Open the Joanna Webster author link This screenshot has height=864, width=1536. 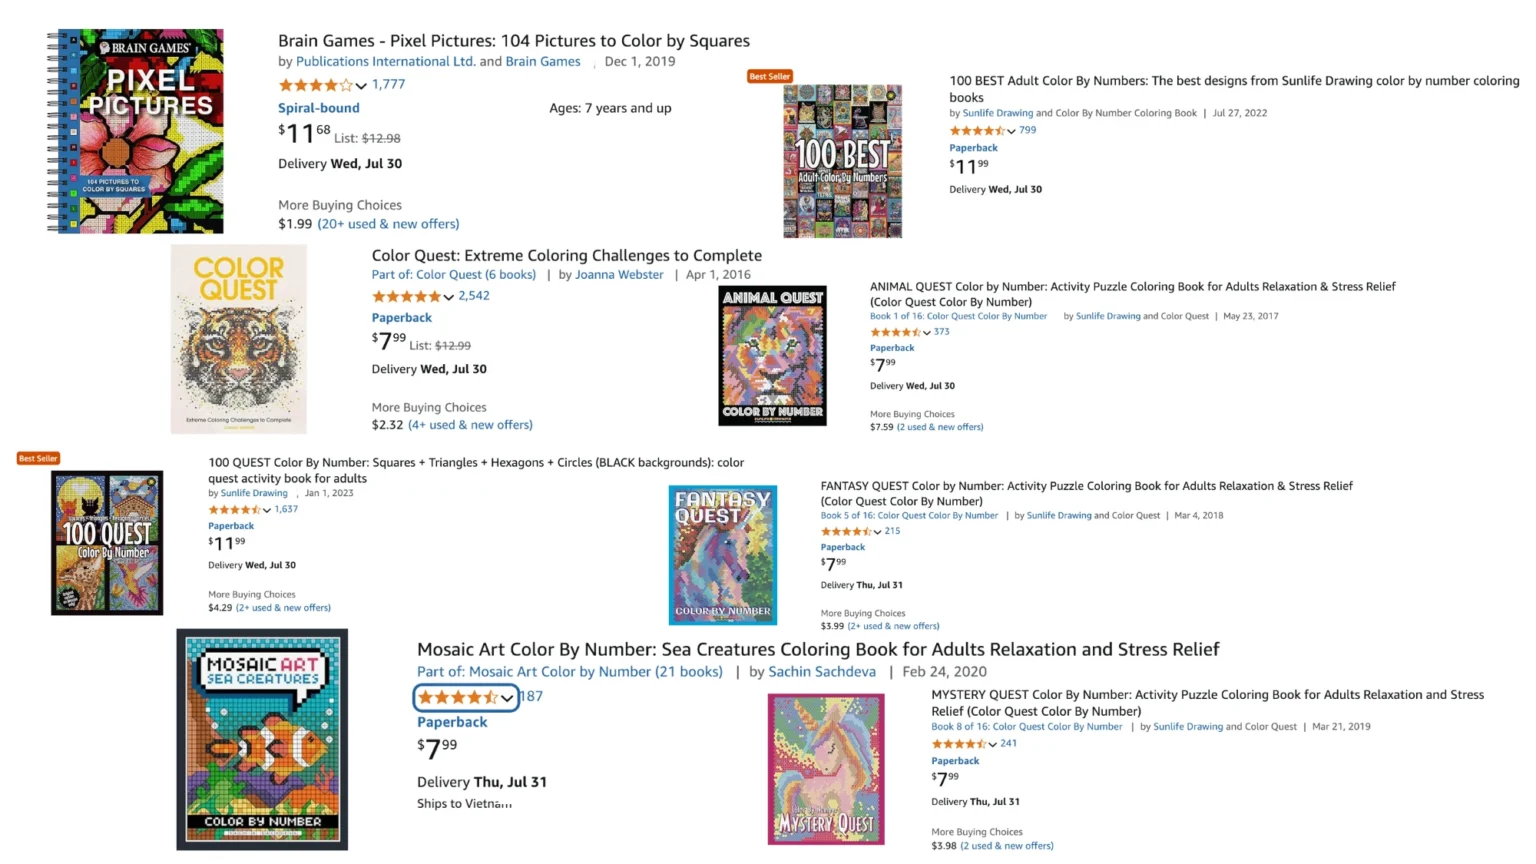pyautogui.click(x=619, y=274)
